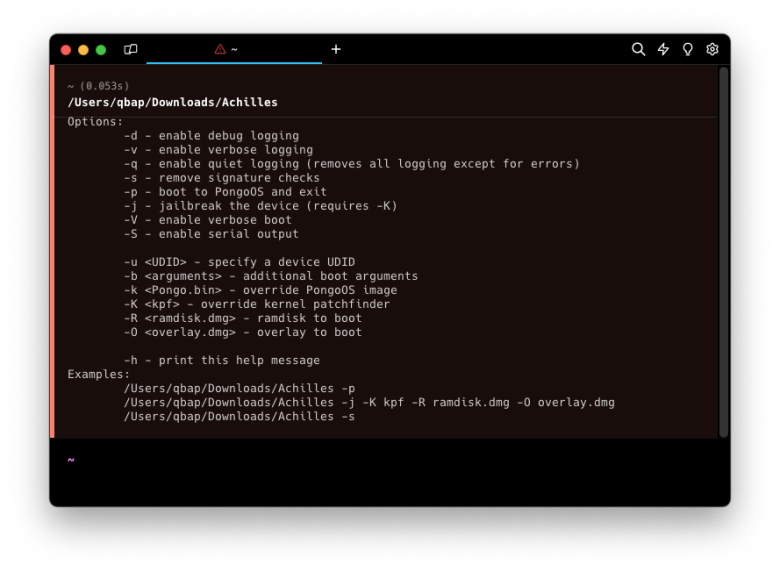This screenshot has height=572, width=780.
Task: Click the lightning bolt icon
Action: pyautogui.click(x=663, y=49)
